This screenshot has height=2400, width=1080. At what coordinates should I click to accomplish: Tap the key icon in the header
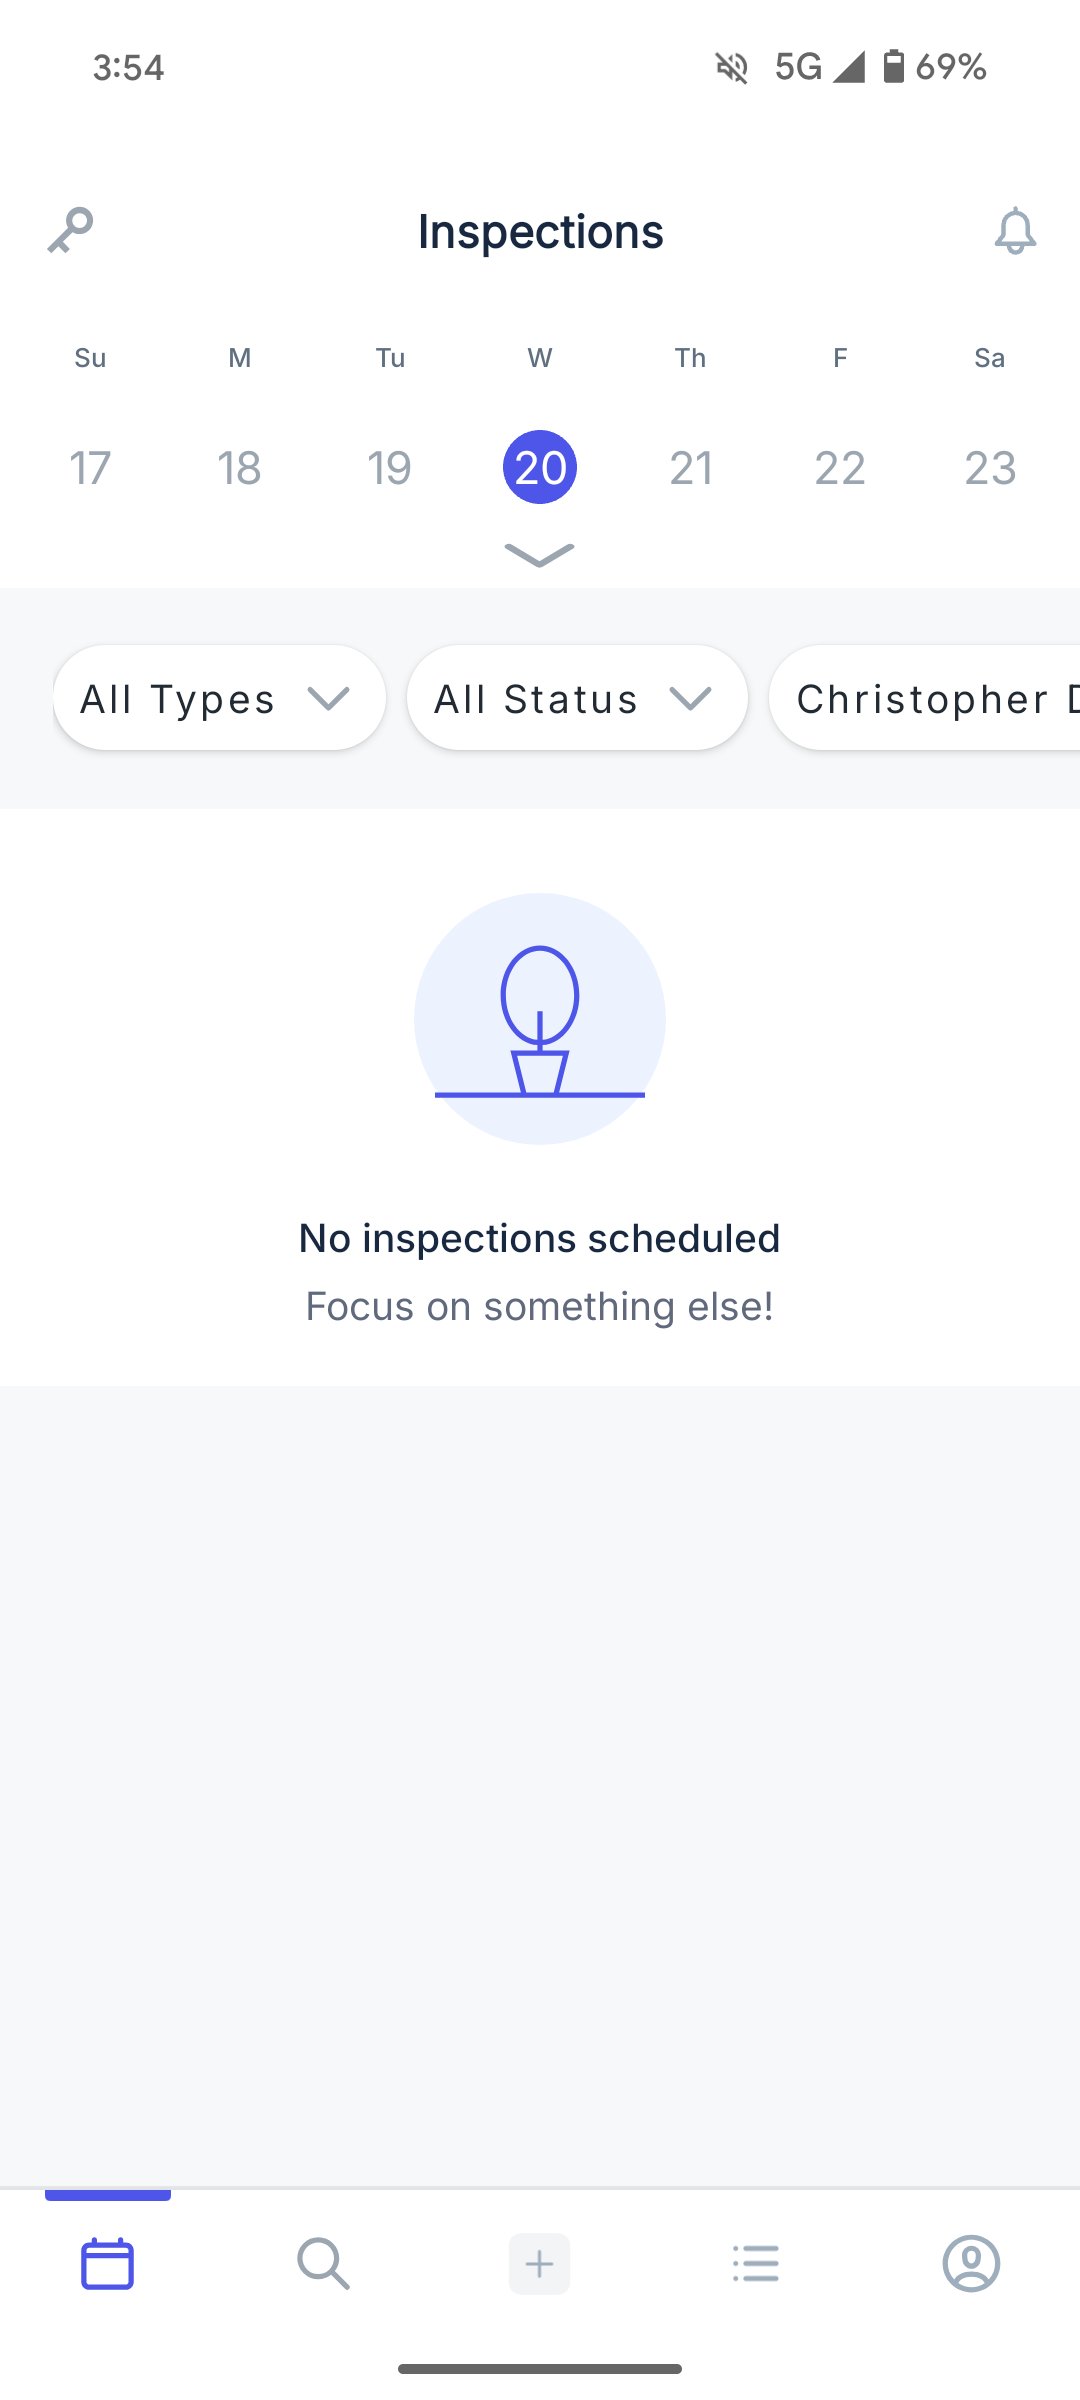70,231
